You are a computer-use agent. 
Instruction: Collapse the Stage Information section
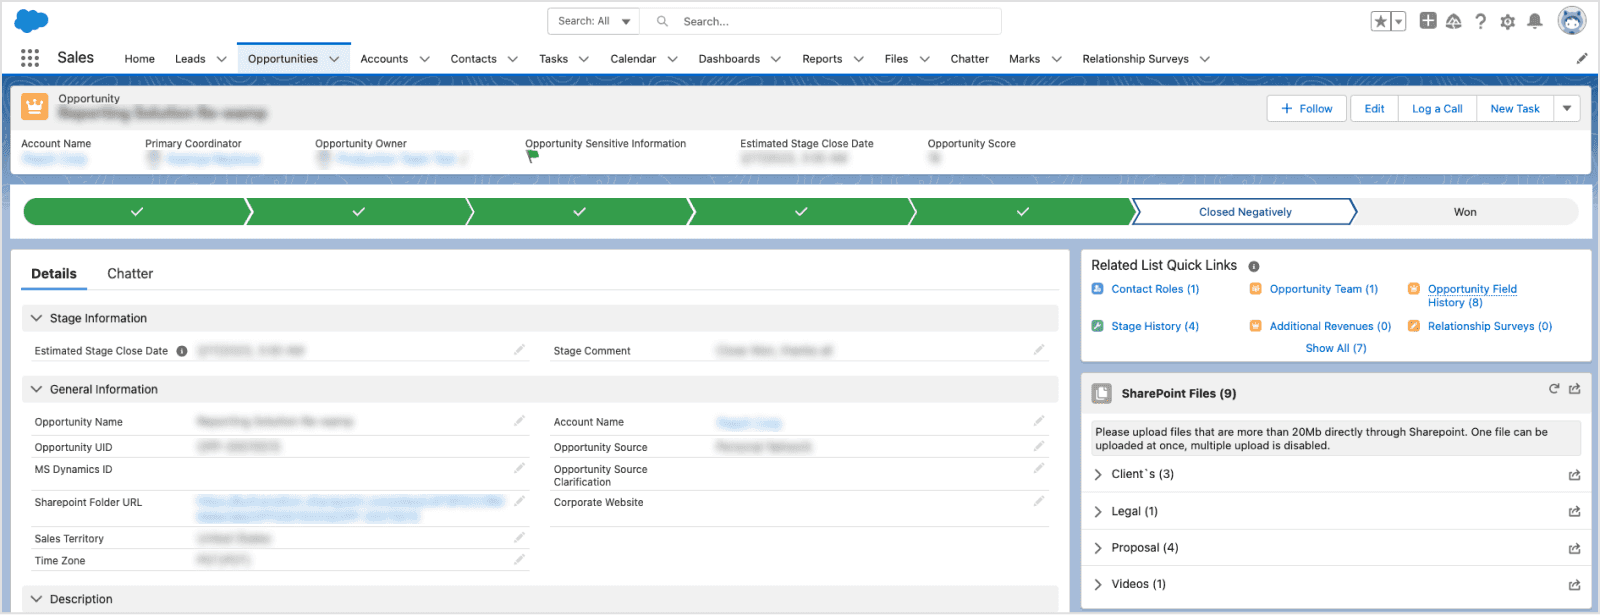click(x=37, y=318)
